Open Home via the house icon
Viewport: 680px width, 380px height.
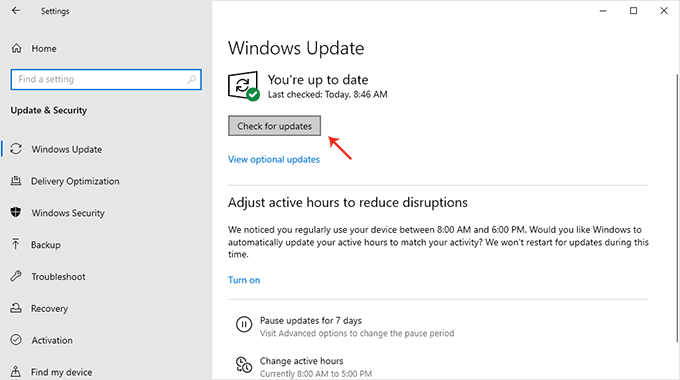[16, 48]
